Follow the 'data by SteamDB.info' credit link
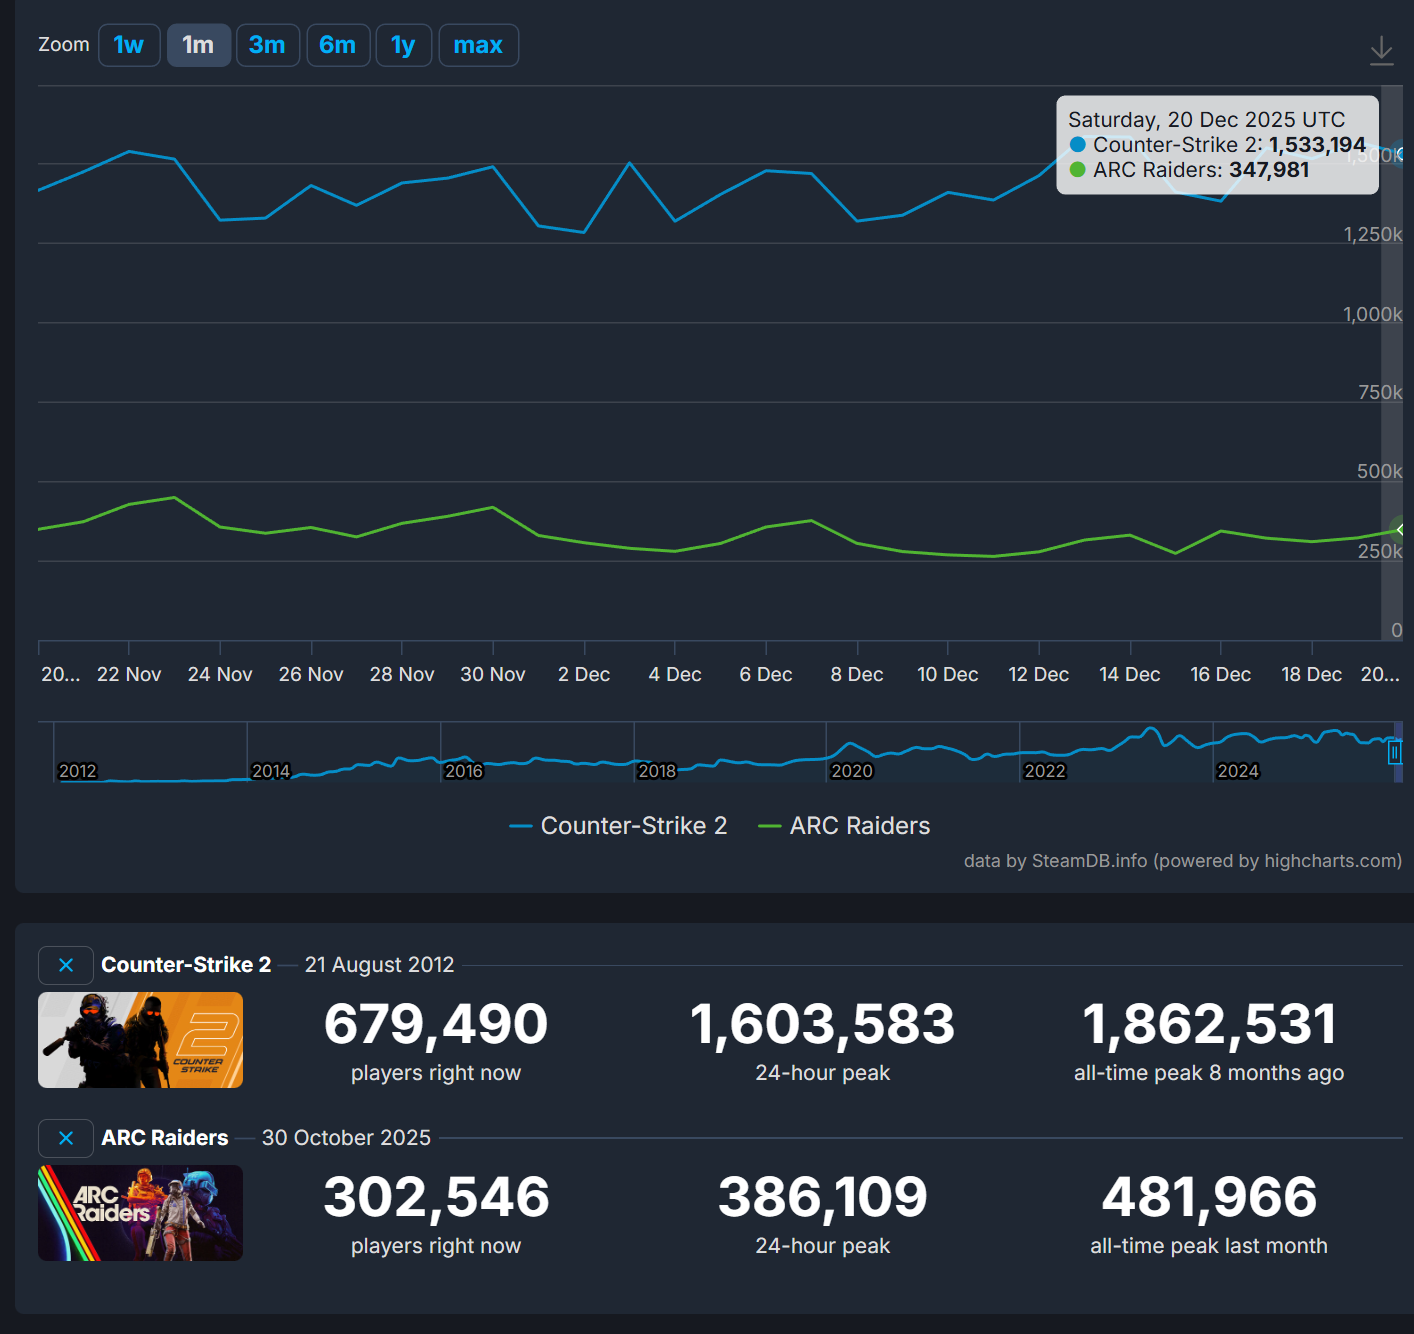1414x1334 pixels. tap(1182, 861)
